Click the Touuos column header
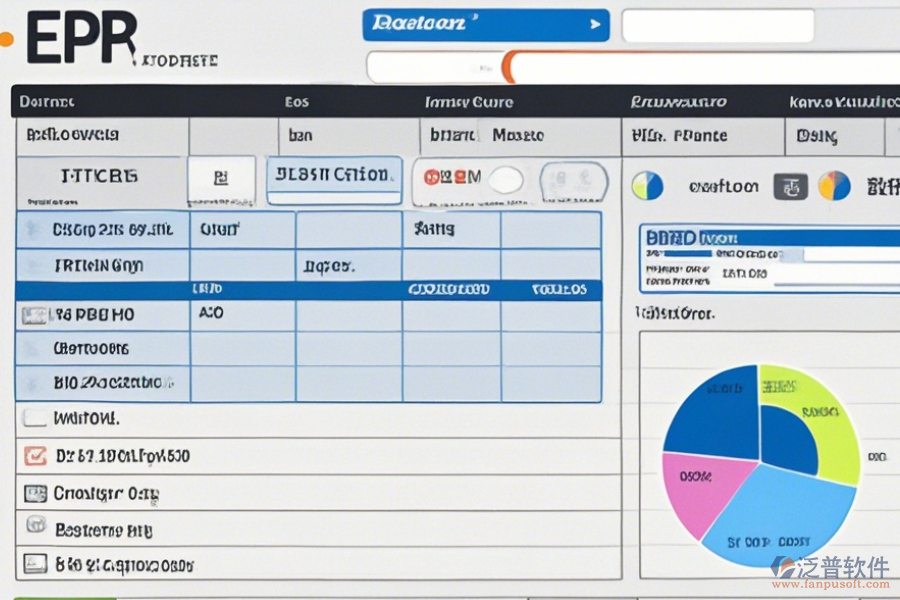Image resolution: width=900 pixels, height=600 pixels. click(559, 289)
